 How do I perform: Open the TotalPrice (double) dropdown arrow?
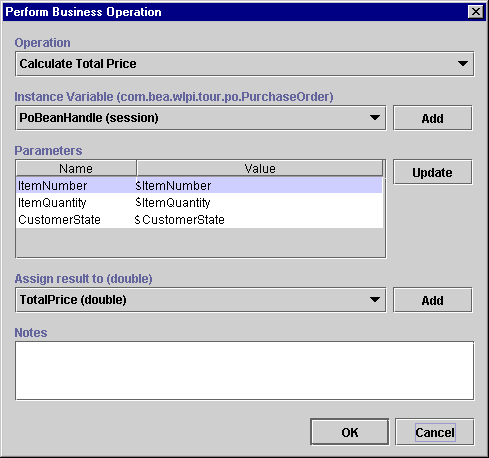point(375,300)
